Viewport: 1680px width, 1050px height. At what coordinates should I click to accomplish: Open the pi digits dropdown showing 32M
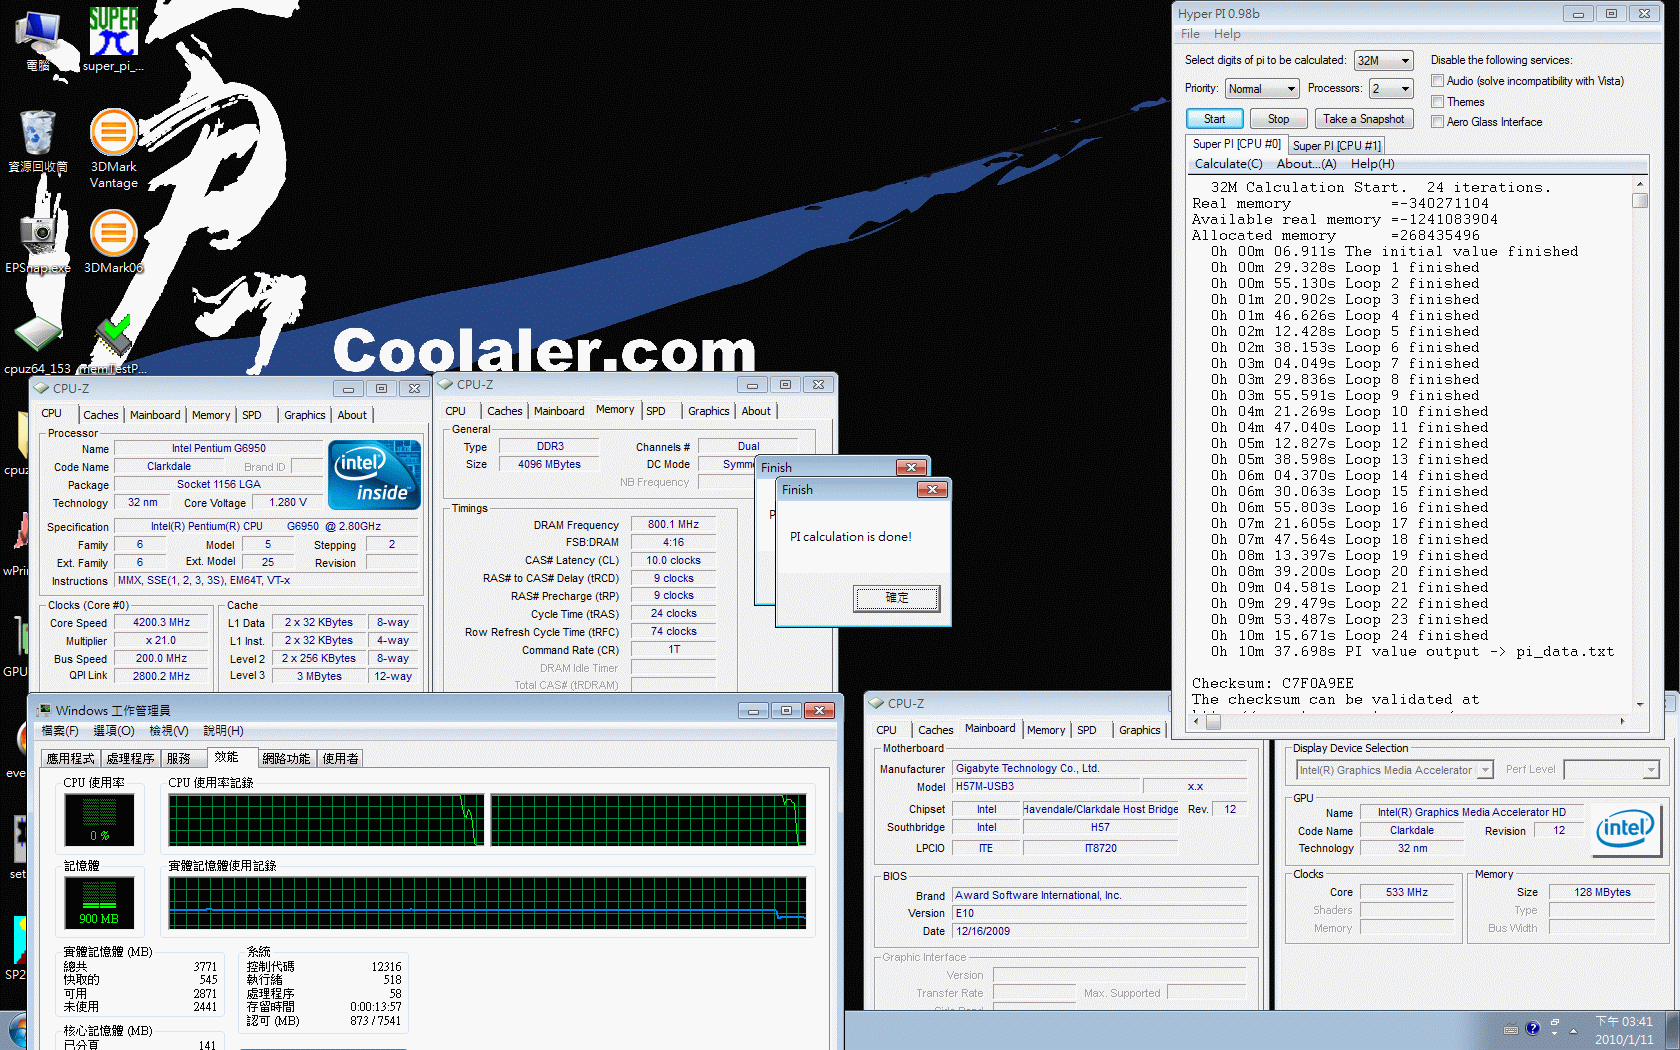pos(1383,61)
